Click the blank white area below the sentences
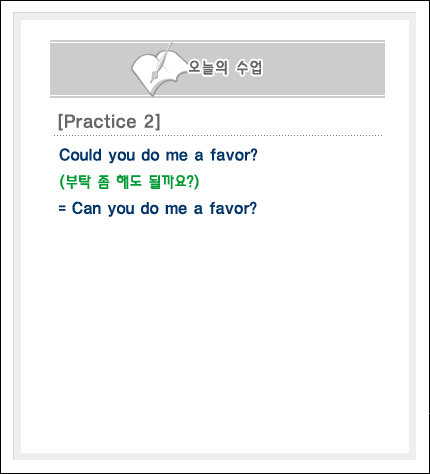The image size is (430, 474). pyautogui.click(x=215, y=333)
